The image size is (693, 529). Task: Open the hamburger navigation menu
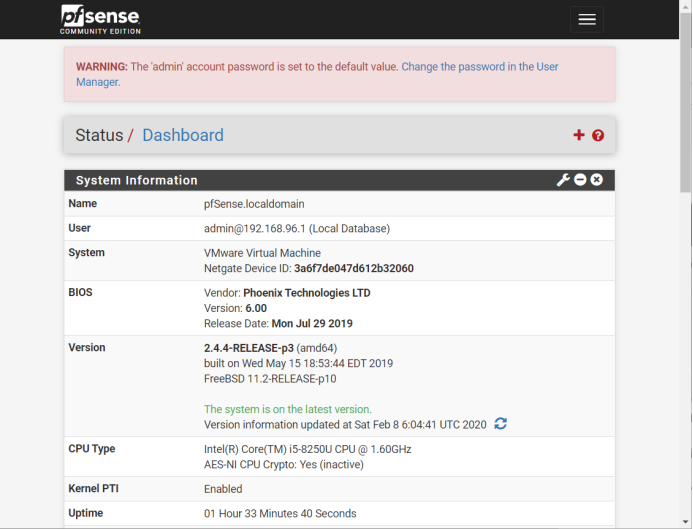point(586,19)
